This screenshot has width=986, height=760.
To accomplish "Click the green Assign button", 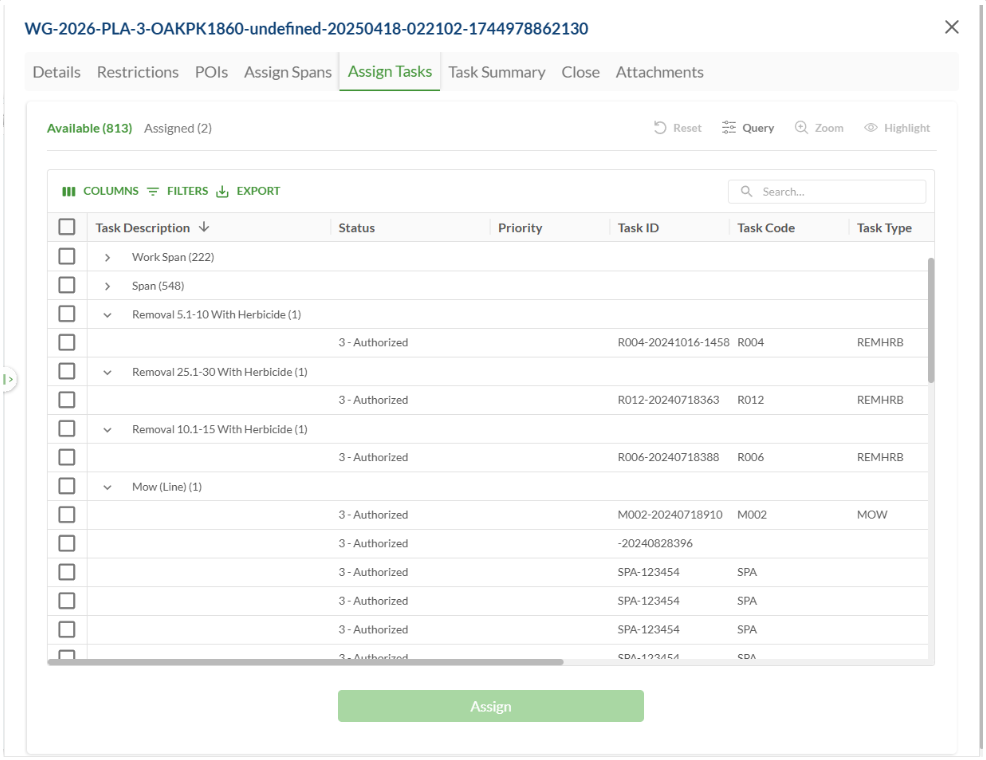I will [x=490, y=706].
